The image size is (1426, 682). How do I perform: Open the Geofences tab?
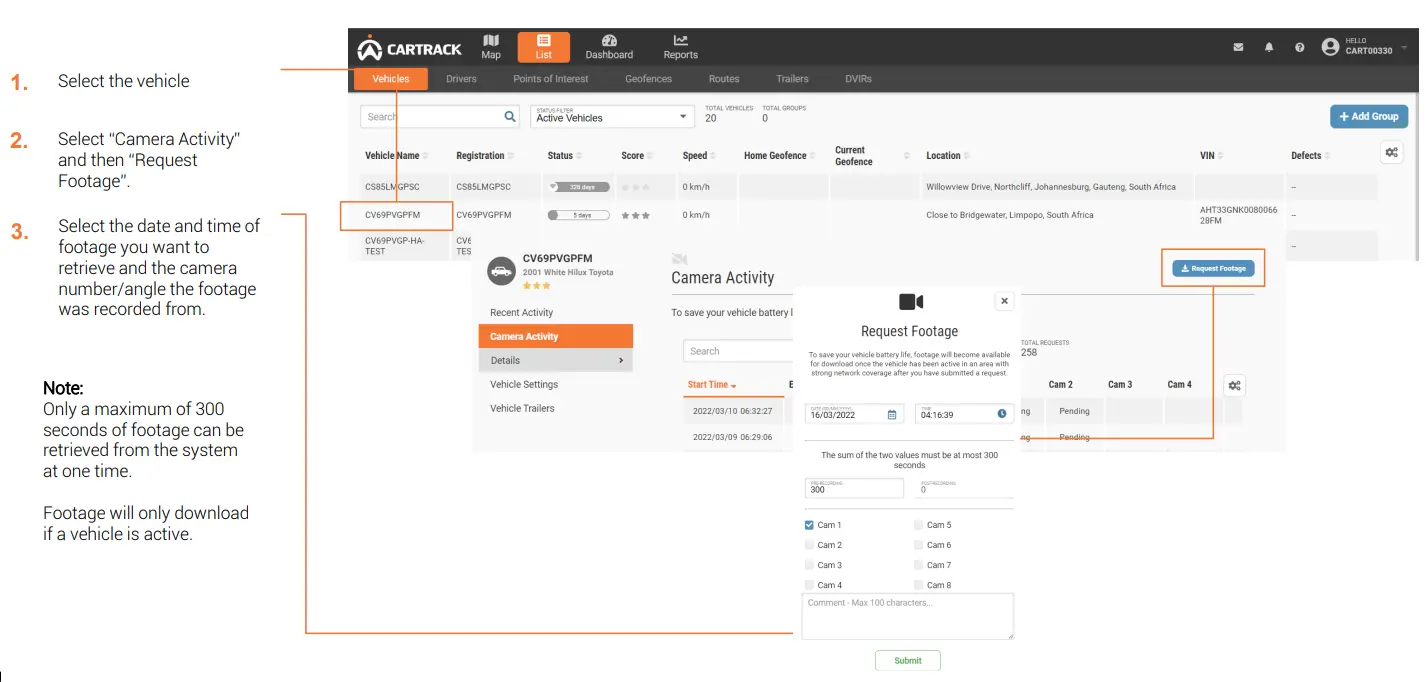pyautogui.click(x=649, y=79)
